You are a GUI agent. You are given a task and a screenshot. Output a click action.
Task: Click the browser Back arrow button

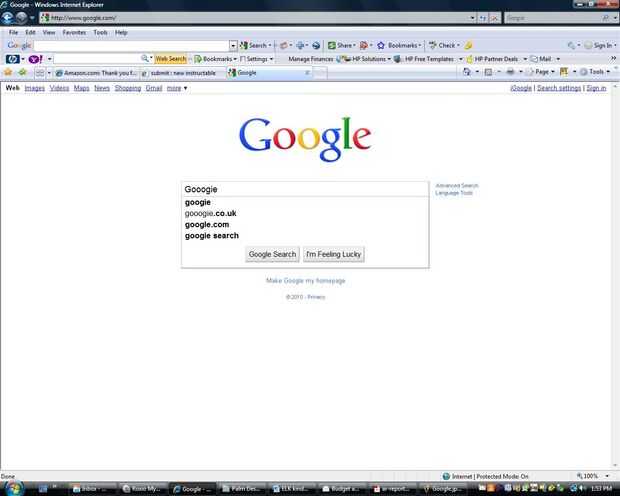click(x=8, y=18)
